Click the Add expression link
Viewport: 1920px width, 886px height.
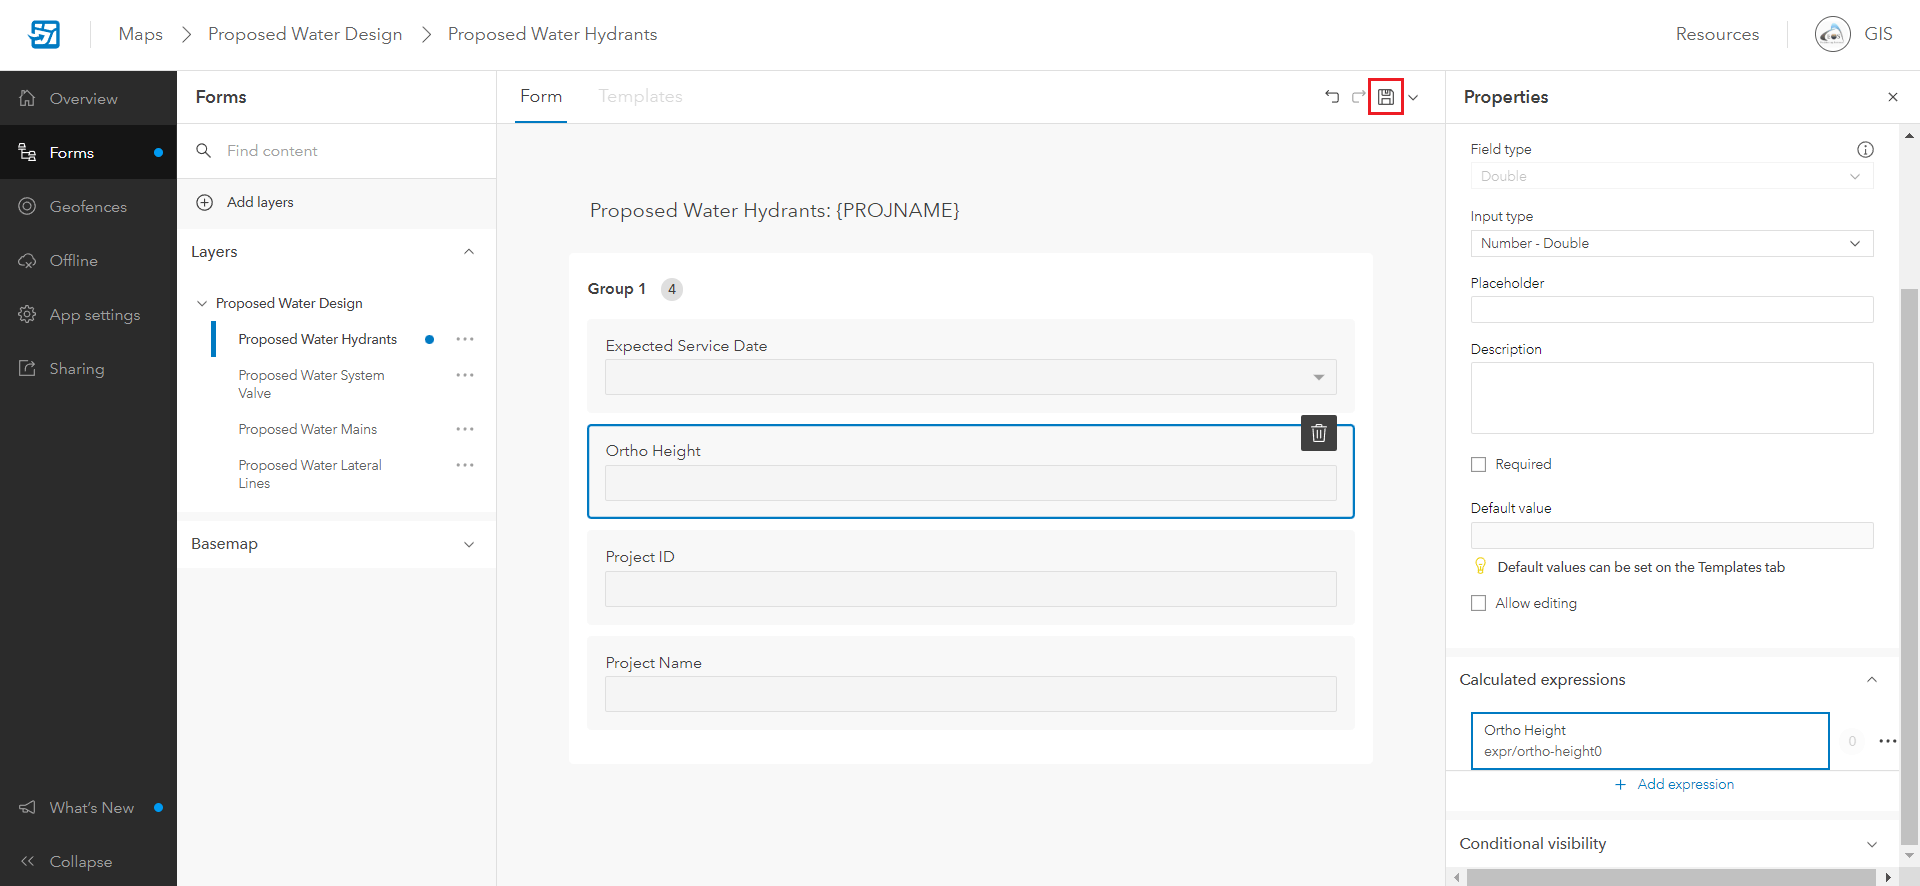[1675, 784]
